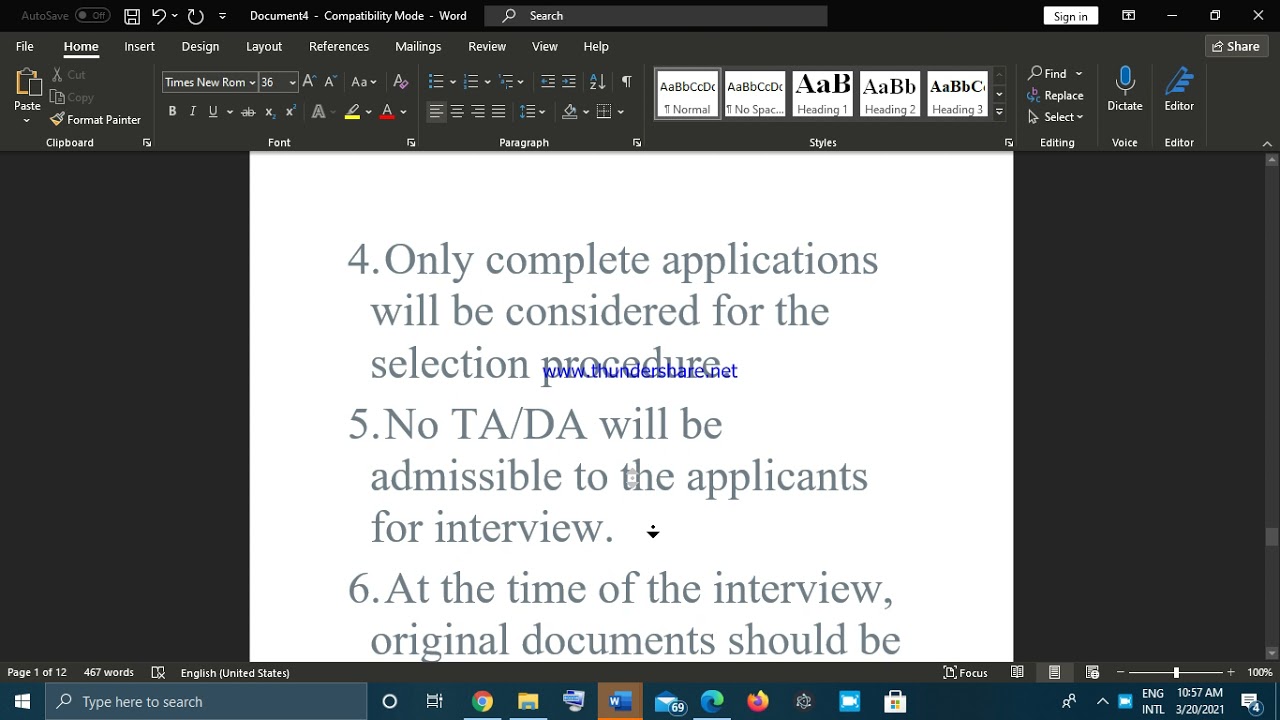This screenshot has height=720, width=1280.
Task: Click the Sort icon
Action: pos(597,82)
